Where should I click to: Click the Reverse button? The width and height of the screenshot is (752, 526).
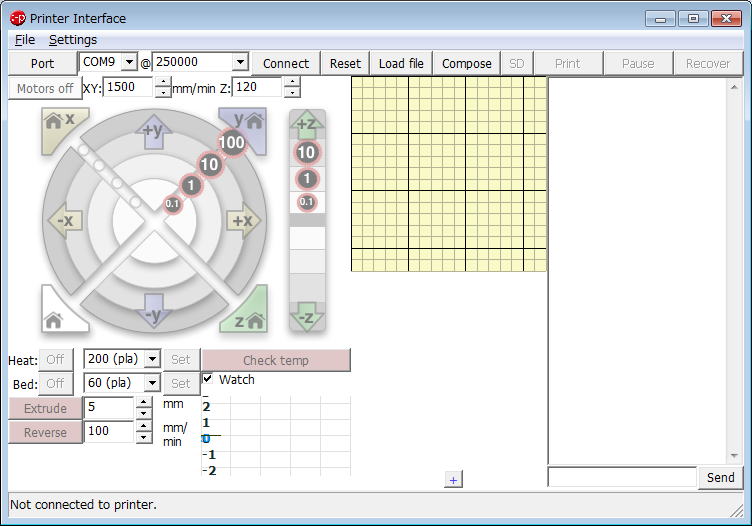[46, 432]
